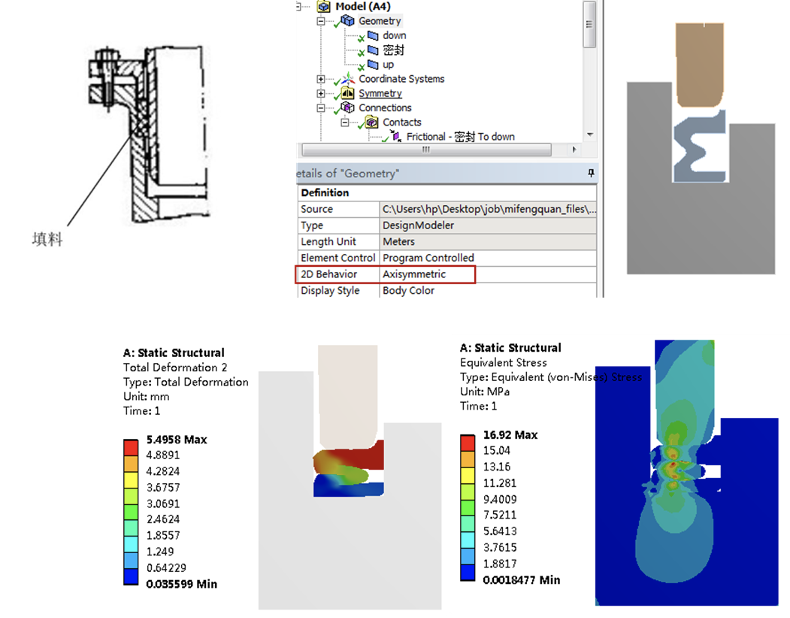Select Coordinate Systems in tree

click(401, 79)
